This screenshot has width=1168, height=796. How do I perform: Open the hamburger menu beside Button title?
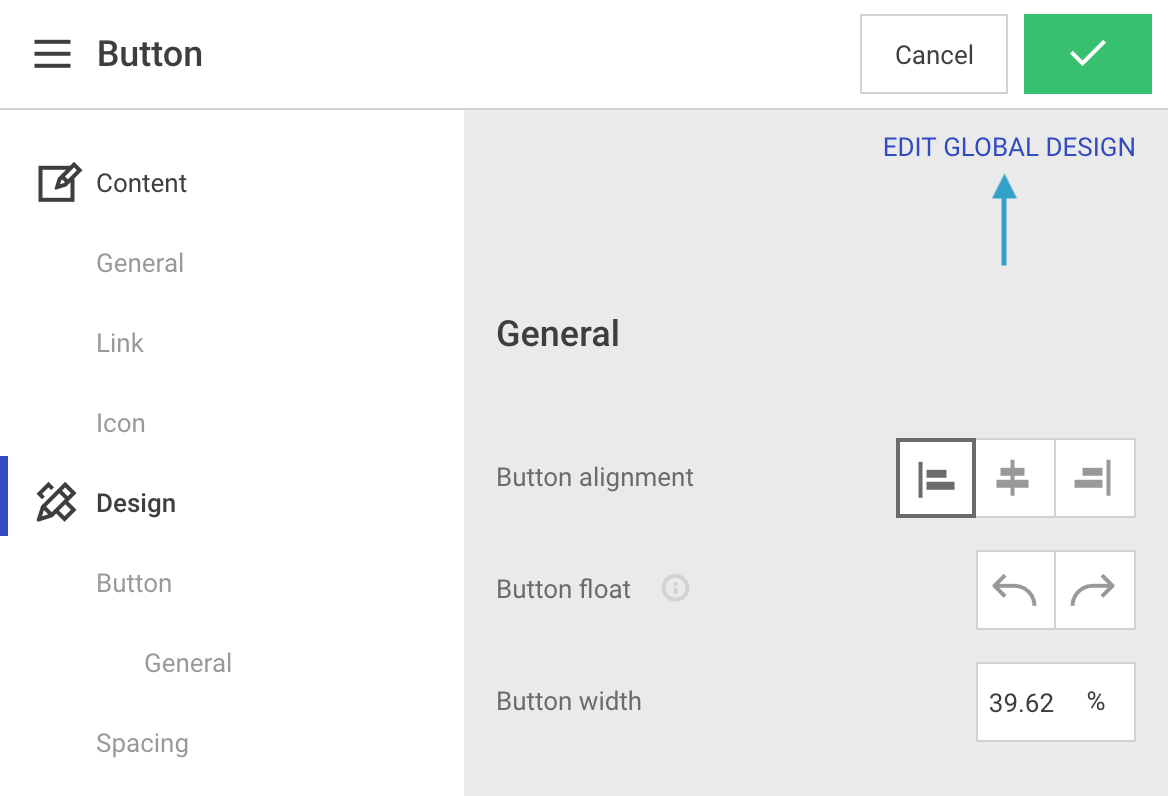click(x=52, y=54)
